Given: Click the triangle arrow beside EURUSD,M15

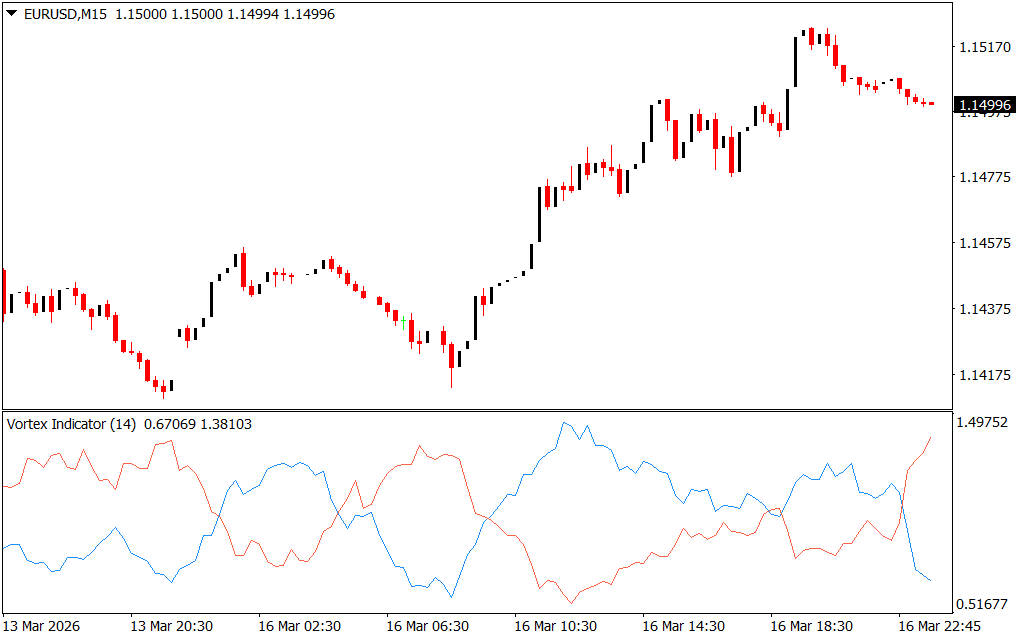Looking at the screenshot, I should (x=11, y=14).
